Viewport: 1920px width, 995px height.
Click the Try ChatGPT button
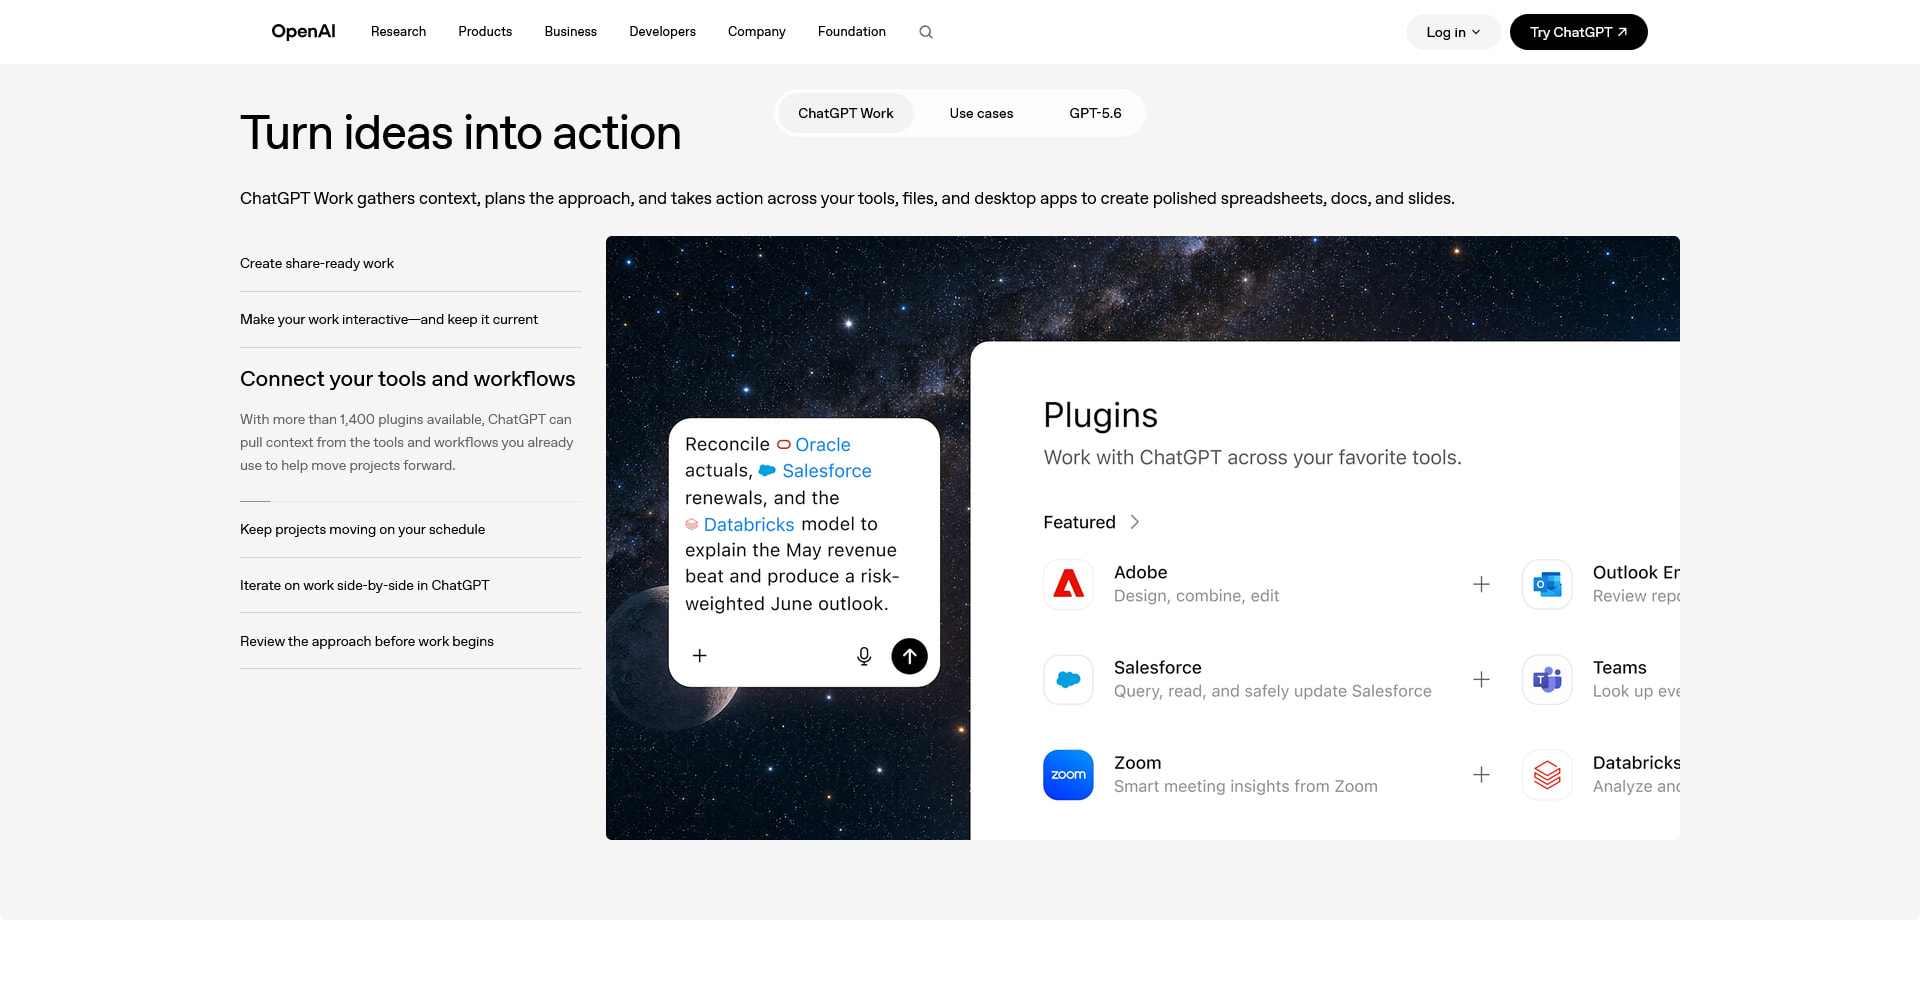(1578, 32)
